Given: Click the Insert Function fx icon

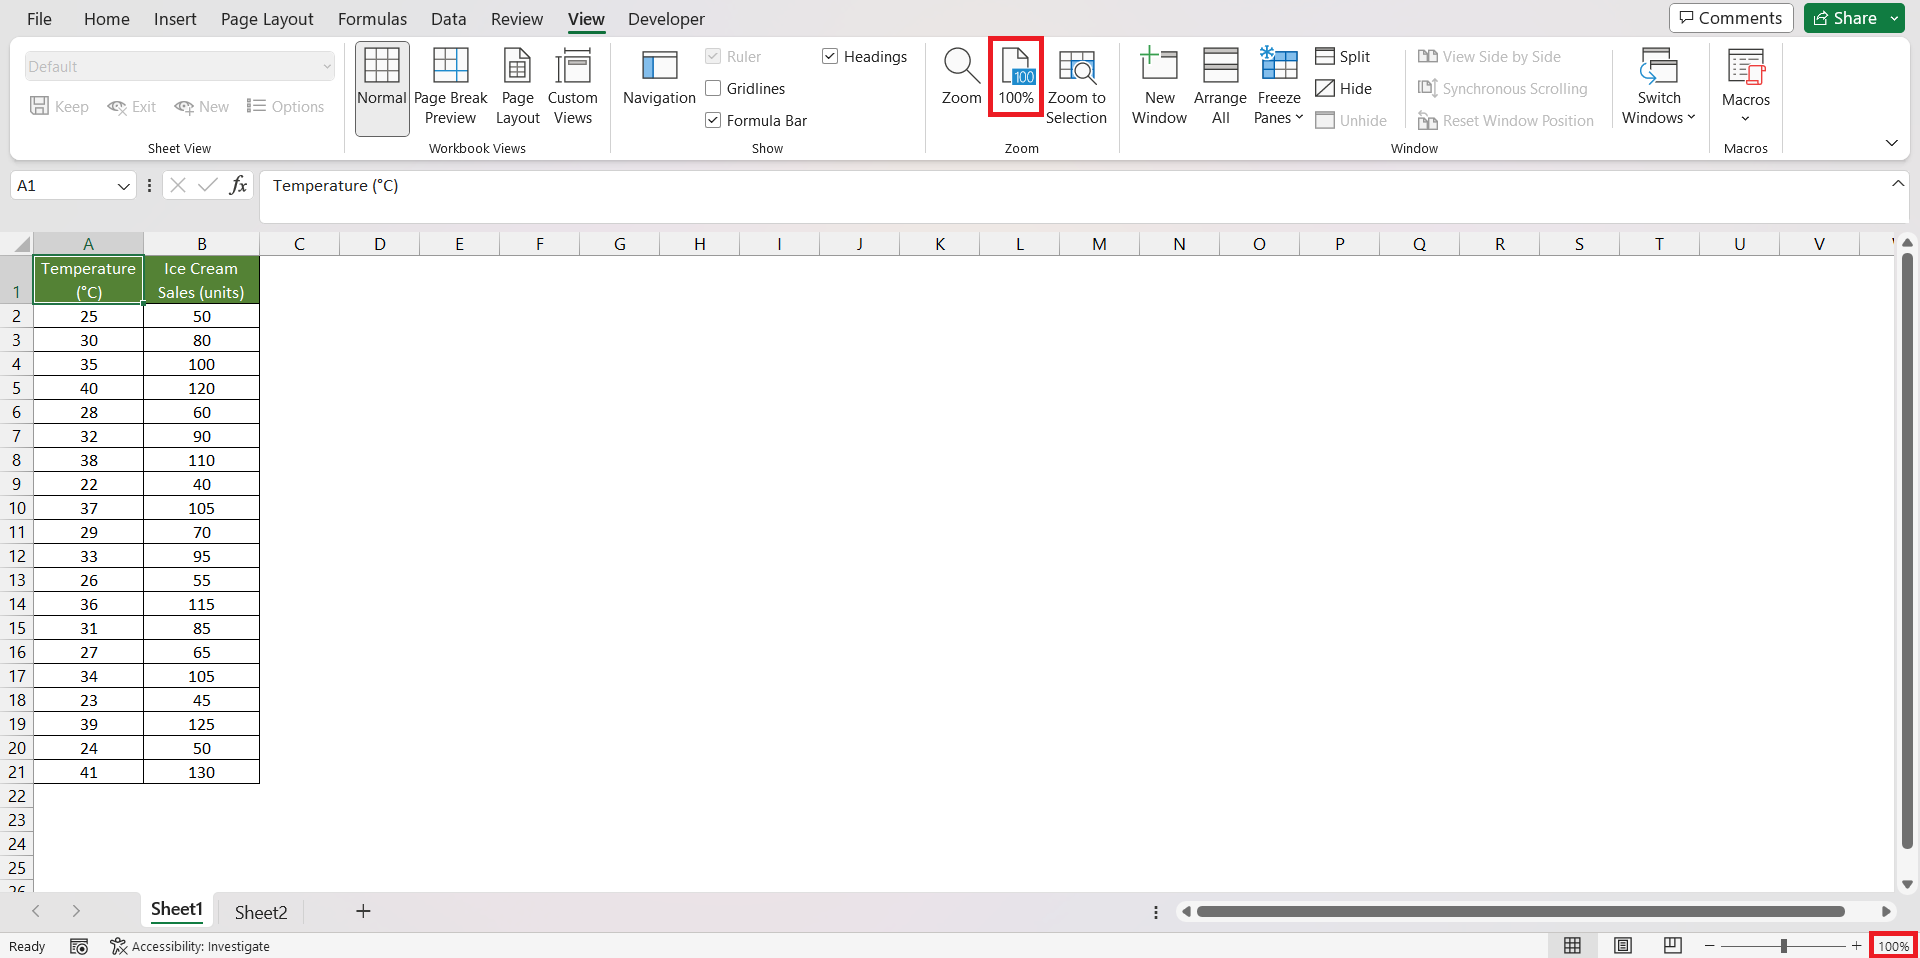Looking at the screenshot, I should pos(238,185).
